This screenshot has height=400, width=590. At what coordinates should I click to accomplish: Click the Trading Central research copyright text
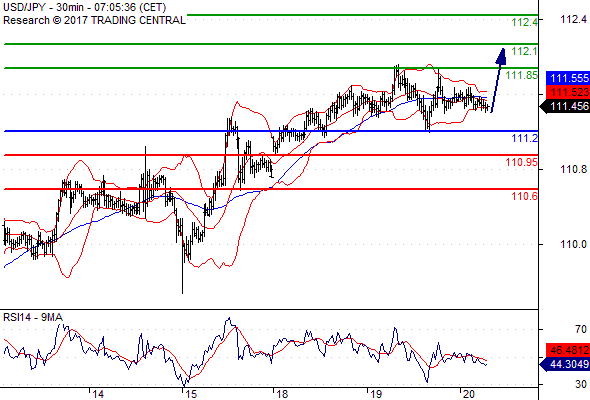coord(94,20)
